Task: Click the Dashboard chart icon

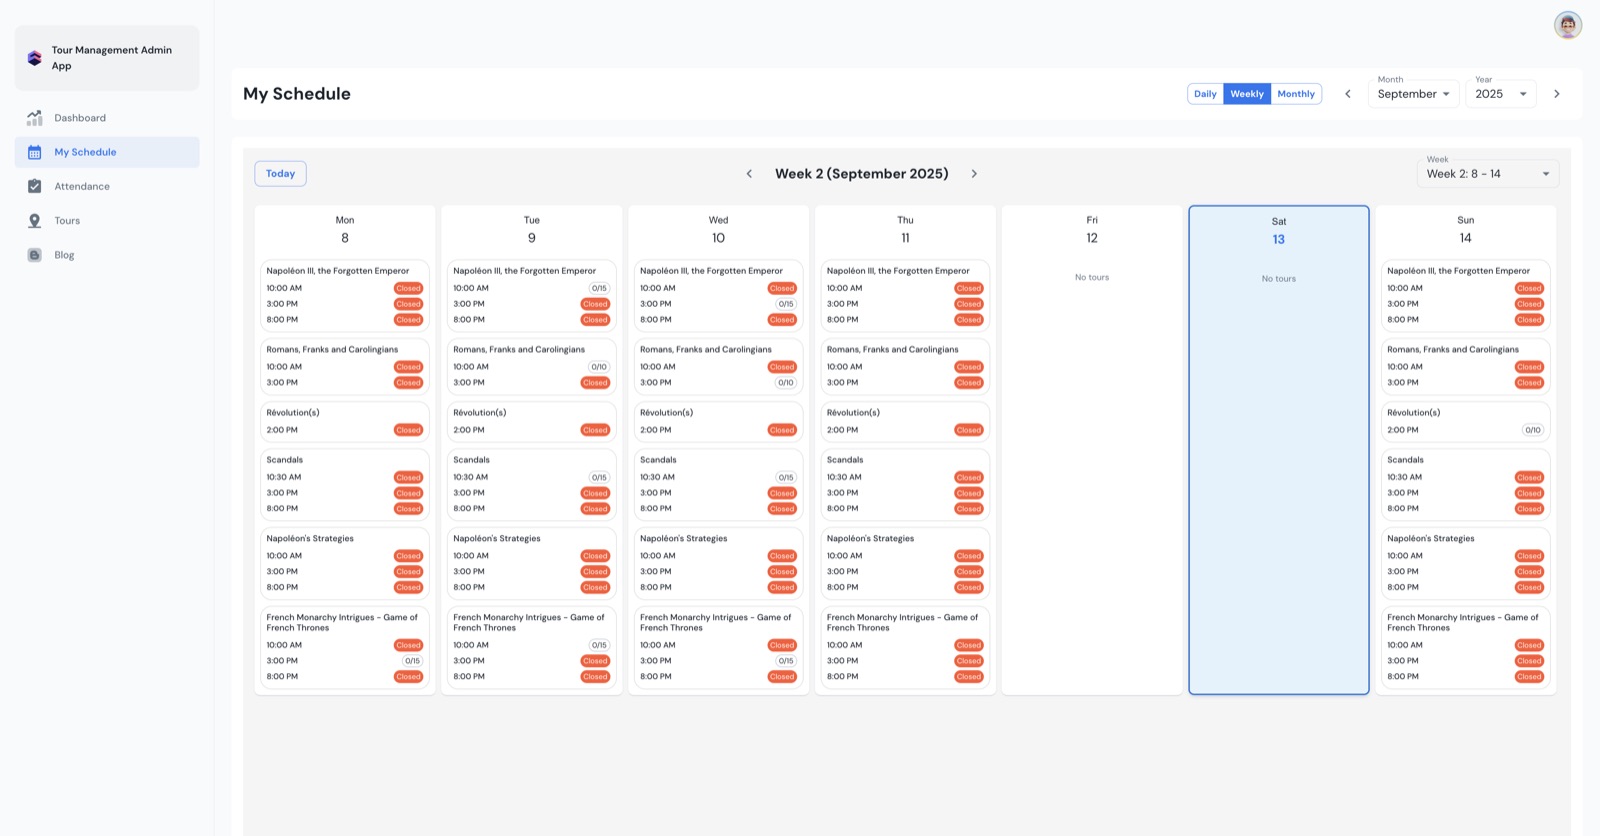Action: click(35, 118)
